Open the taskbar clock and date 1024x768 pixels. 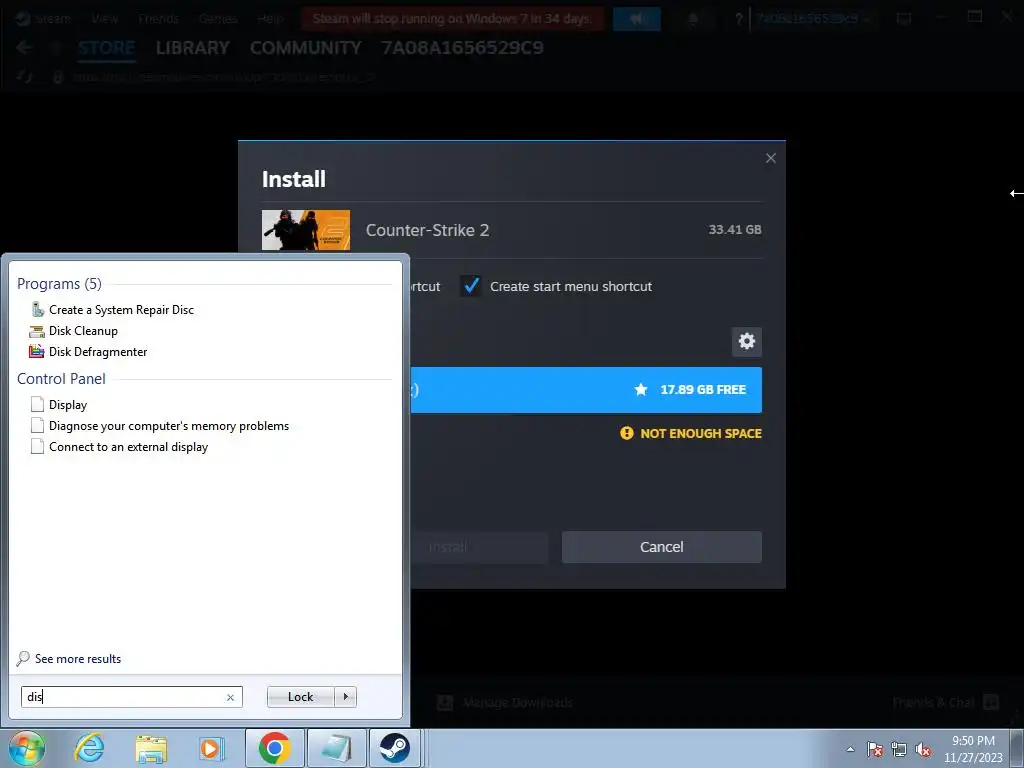coord(973,749)
